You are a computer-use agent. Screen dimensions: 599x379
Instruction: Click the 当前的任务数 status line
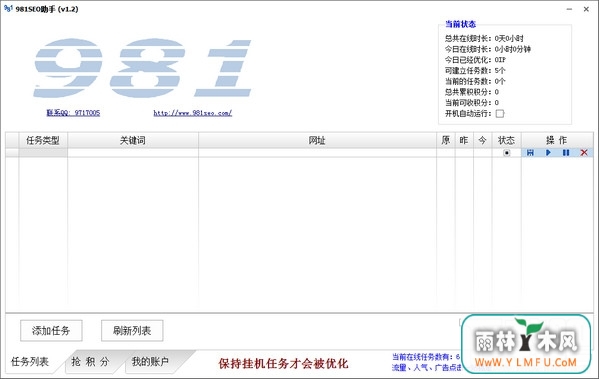tap(475, 81)
